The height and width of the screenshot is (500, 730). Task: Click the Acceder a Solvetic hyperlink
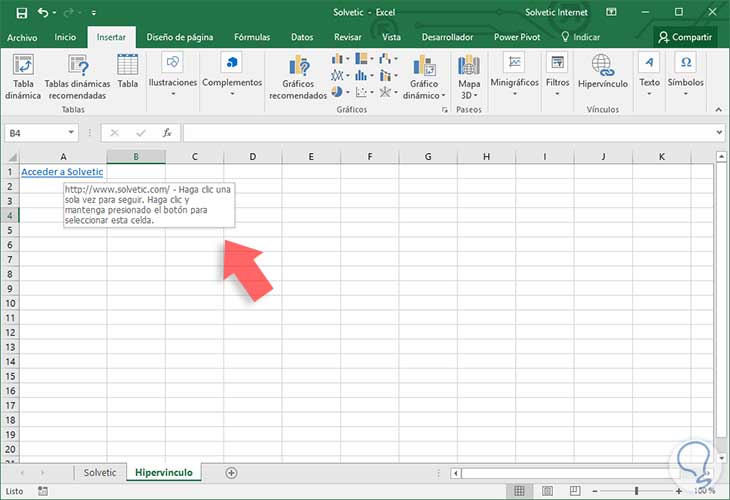click(62, 172)
